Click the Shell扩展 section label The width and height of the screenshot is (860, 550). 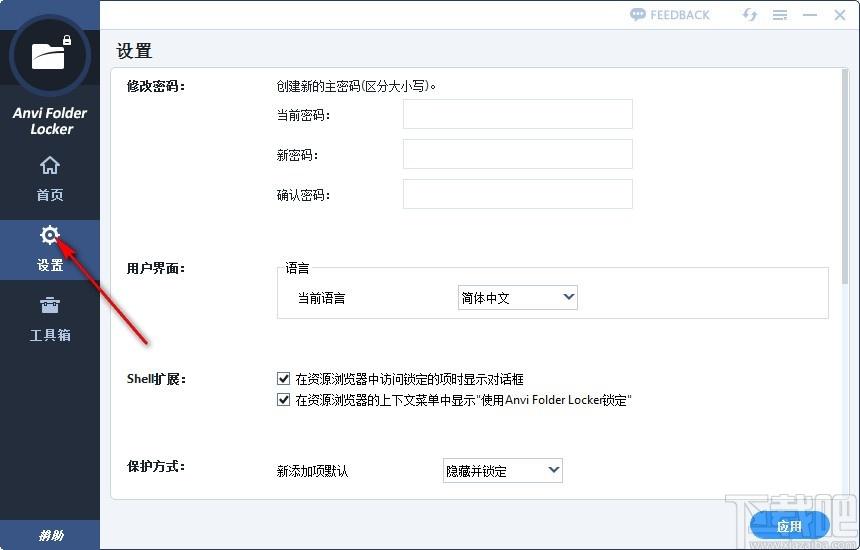[156, 379]
